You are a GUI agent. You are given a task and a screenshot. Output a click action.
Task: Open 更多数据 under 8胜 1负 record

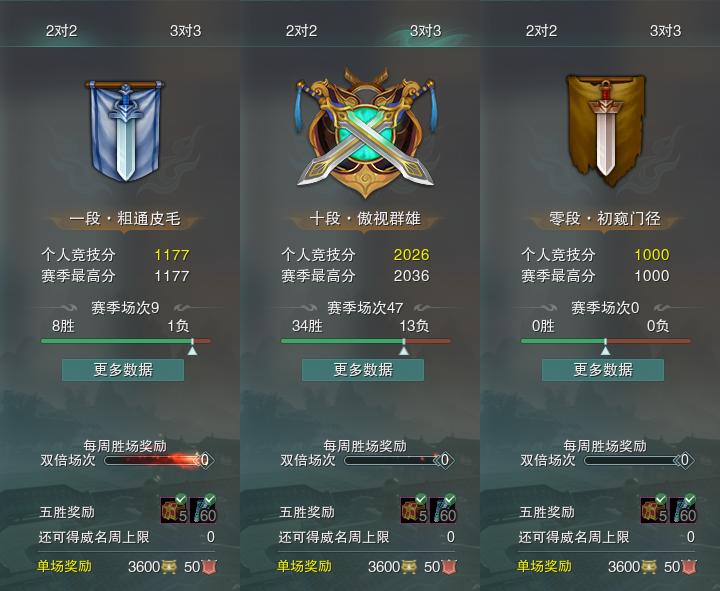[123, 370]
